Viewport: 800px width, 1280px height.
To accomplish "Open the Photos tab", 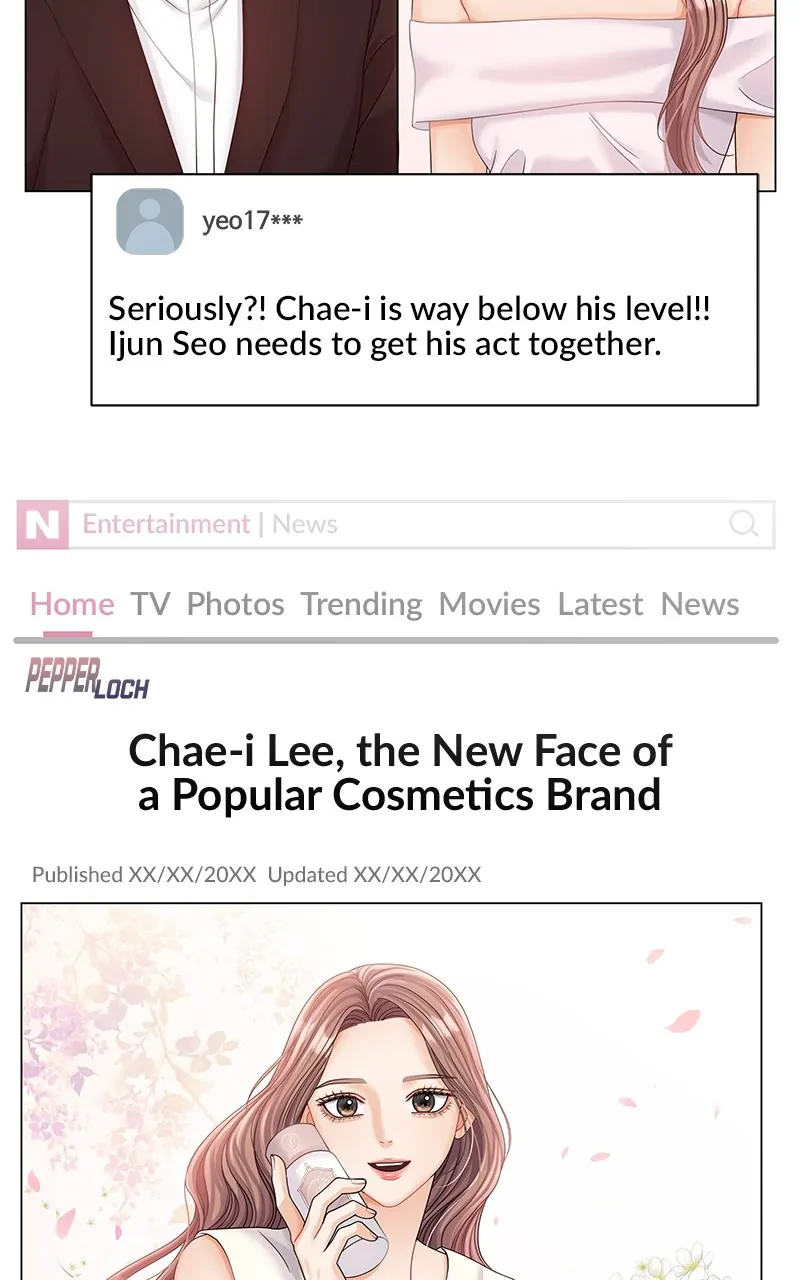I will tap(235, 604).
